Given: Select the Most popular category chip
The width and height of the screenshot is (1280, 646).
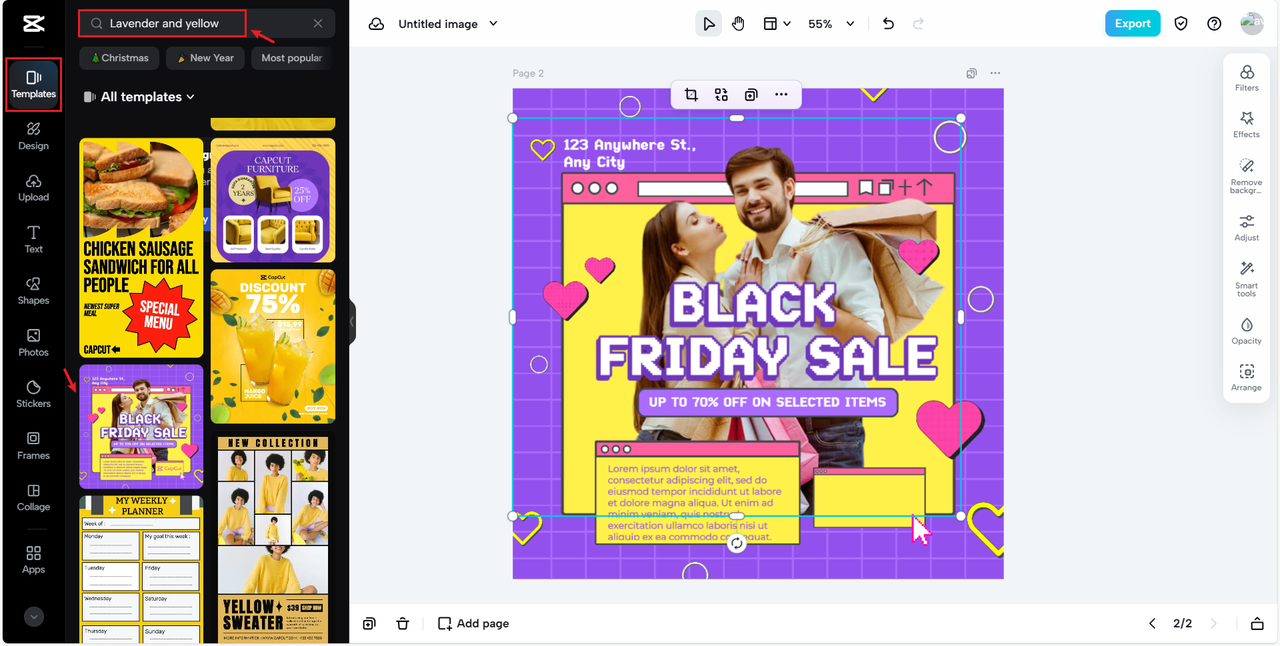Looking at the screenshot, I should 291,58.
